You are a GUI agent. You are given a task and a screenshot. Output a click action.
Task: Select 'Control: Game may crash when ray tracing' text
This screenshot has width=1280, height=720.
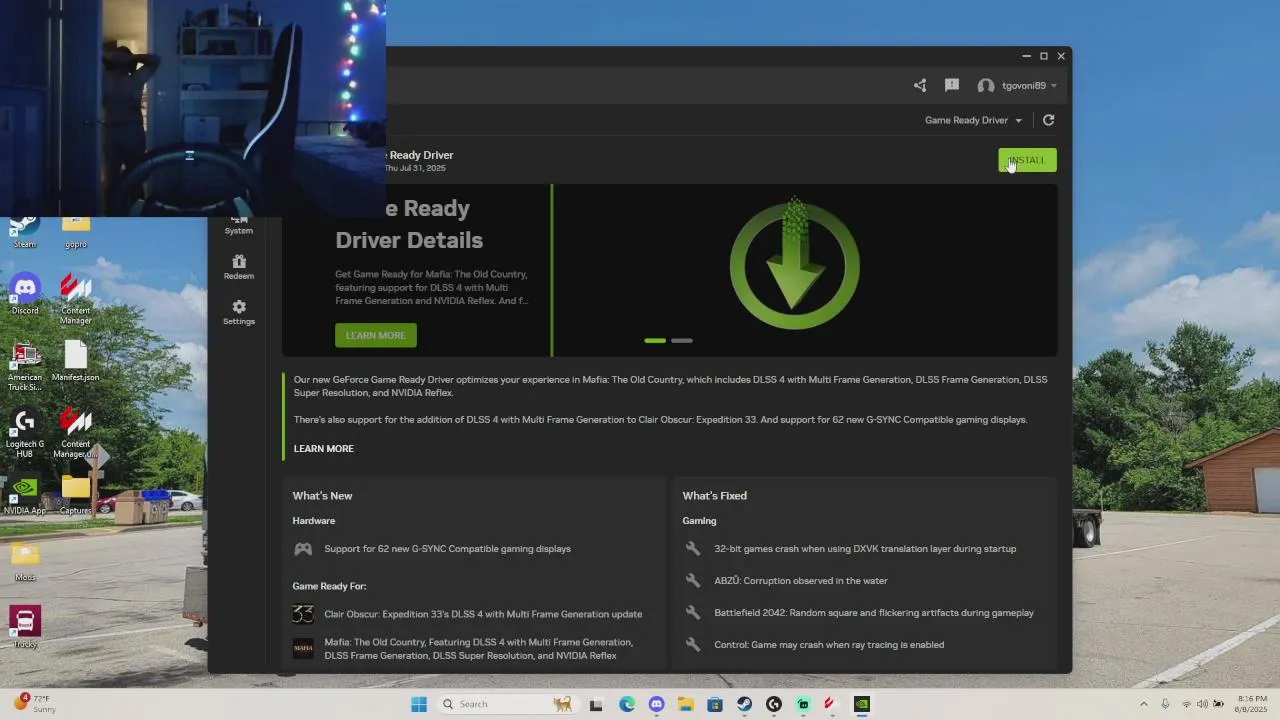click(829, 645)
